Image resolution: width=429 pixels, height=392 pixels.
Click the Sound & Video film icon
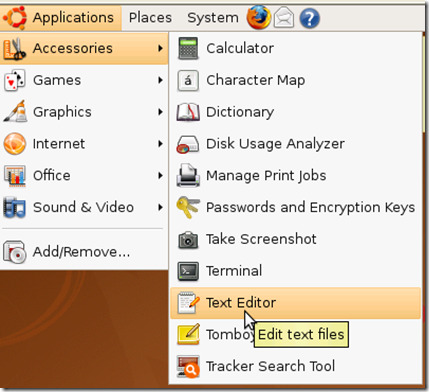14,207
